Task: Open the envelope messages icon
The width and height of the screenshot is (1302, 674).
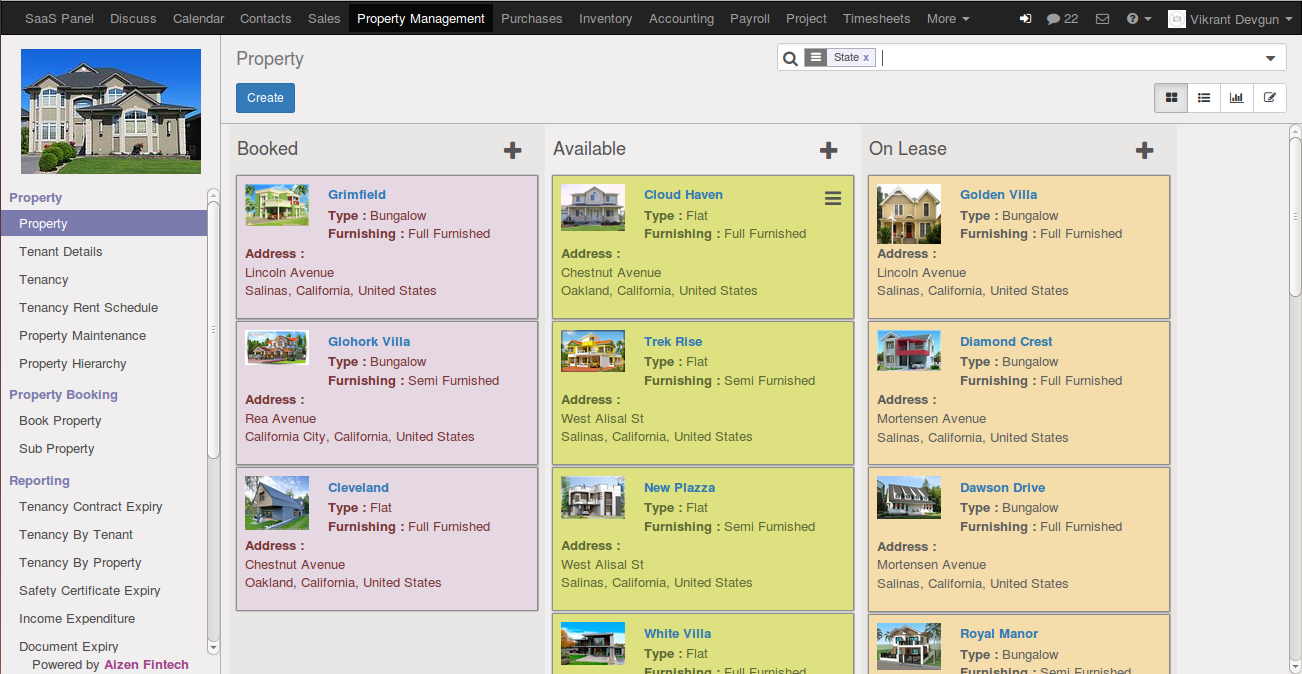Action: (x=1102, y=19)
